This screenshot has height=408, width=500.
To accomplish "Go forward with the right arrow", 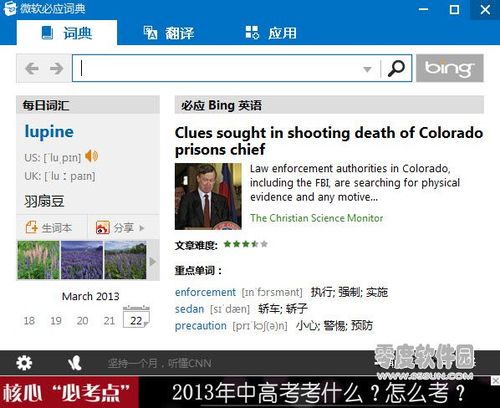I will [56, 69].
